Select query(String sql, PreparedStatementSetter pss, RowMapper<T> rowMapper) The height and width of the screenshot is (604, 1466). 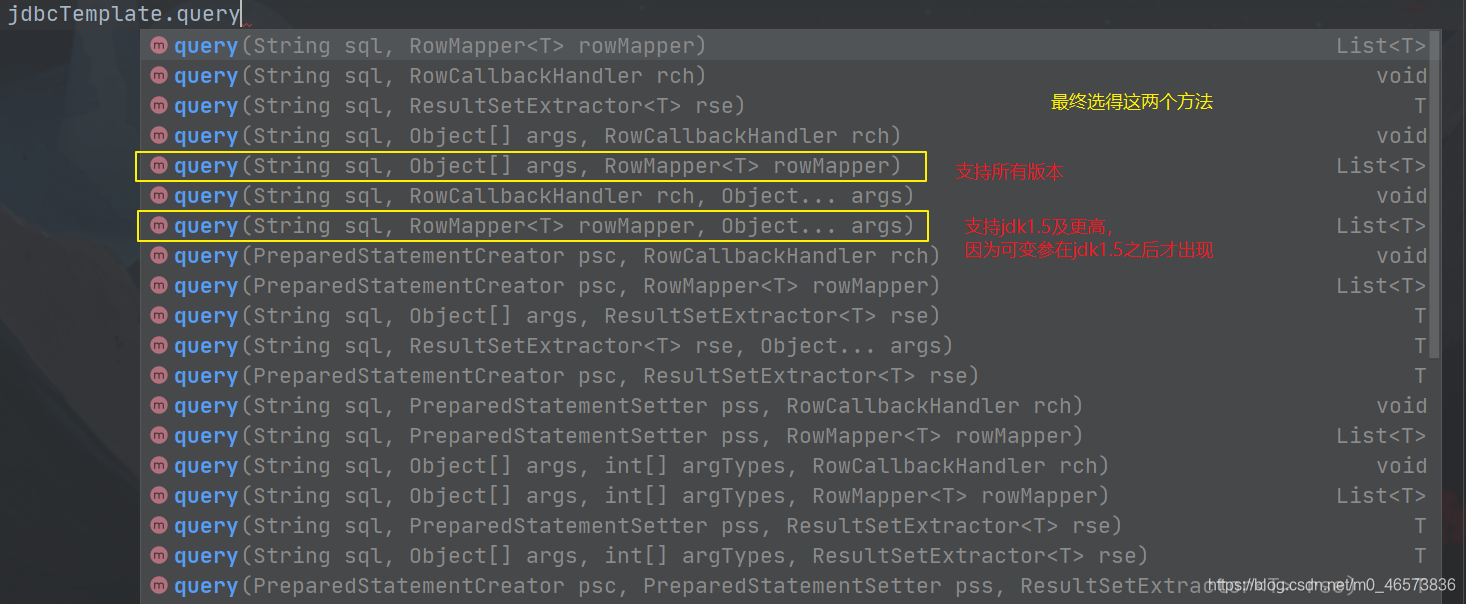(784, 436)
